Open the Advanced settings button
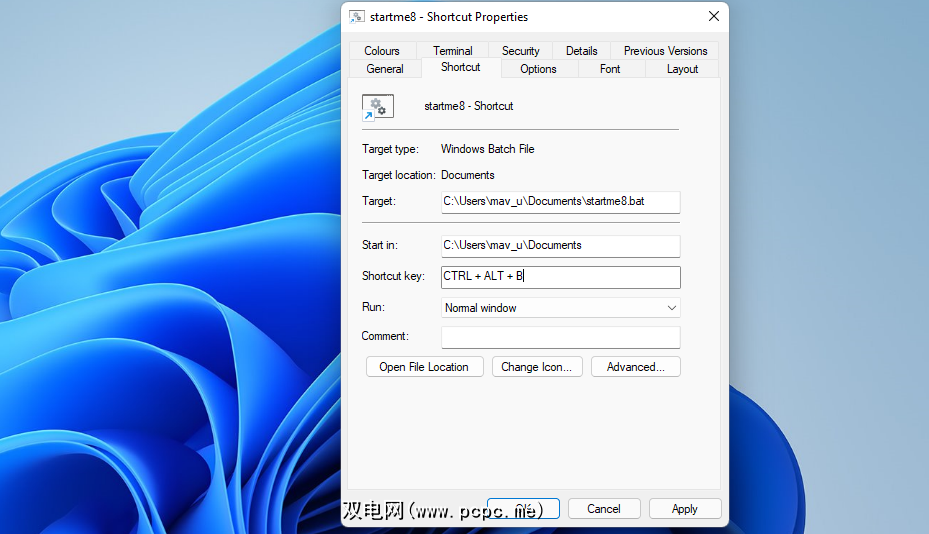This screenshot has width=929, height=534. point(636,367)
